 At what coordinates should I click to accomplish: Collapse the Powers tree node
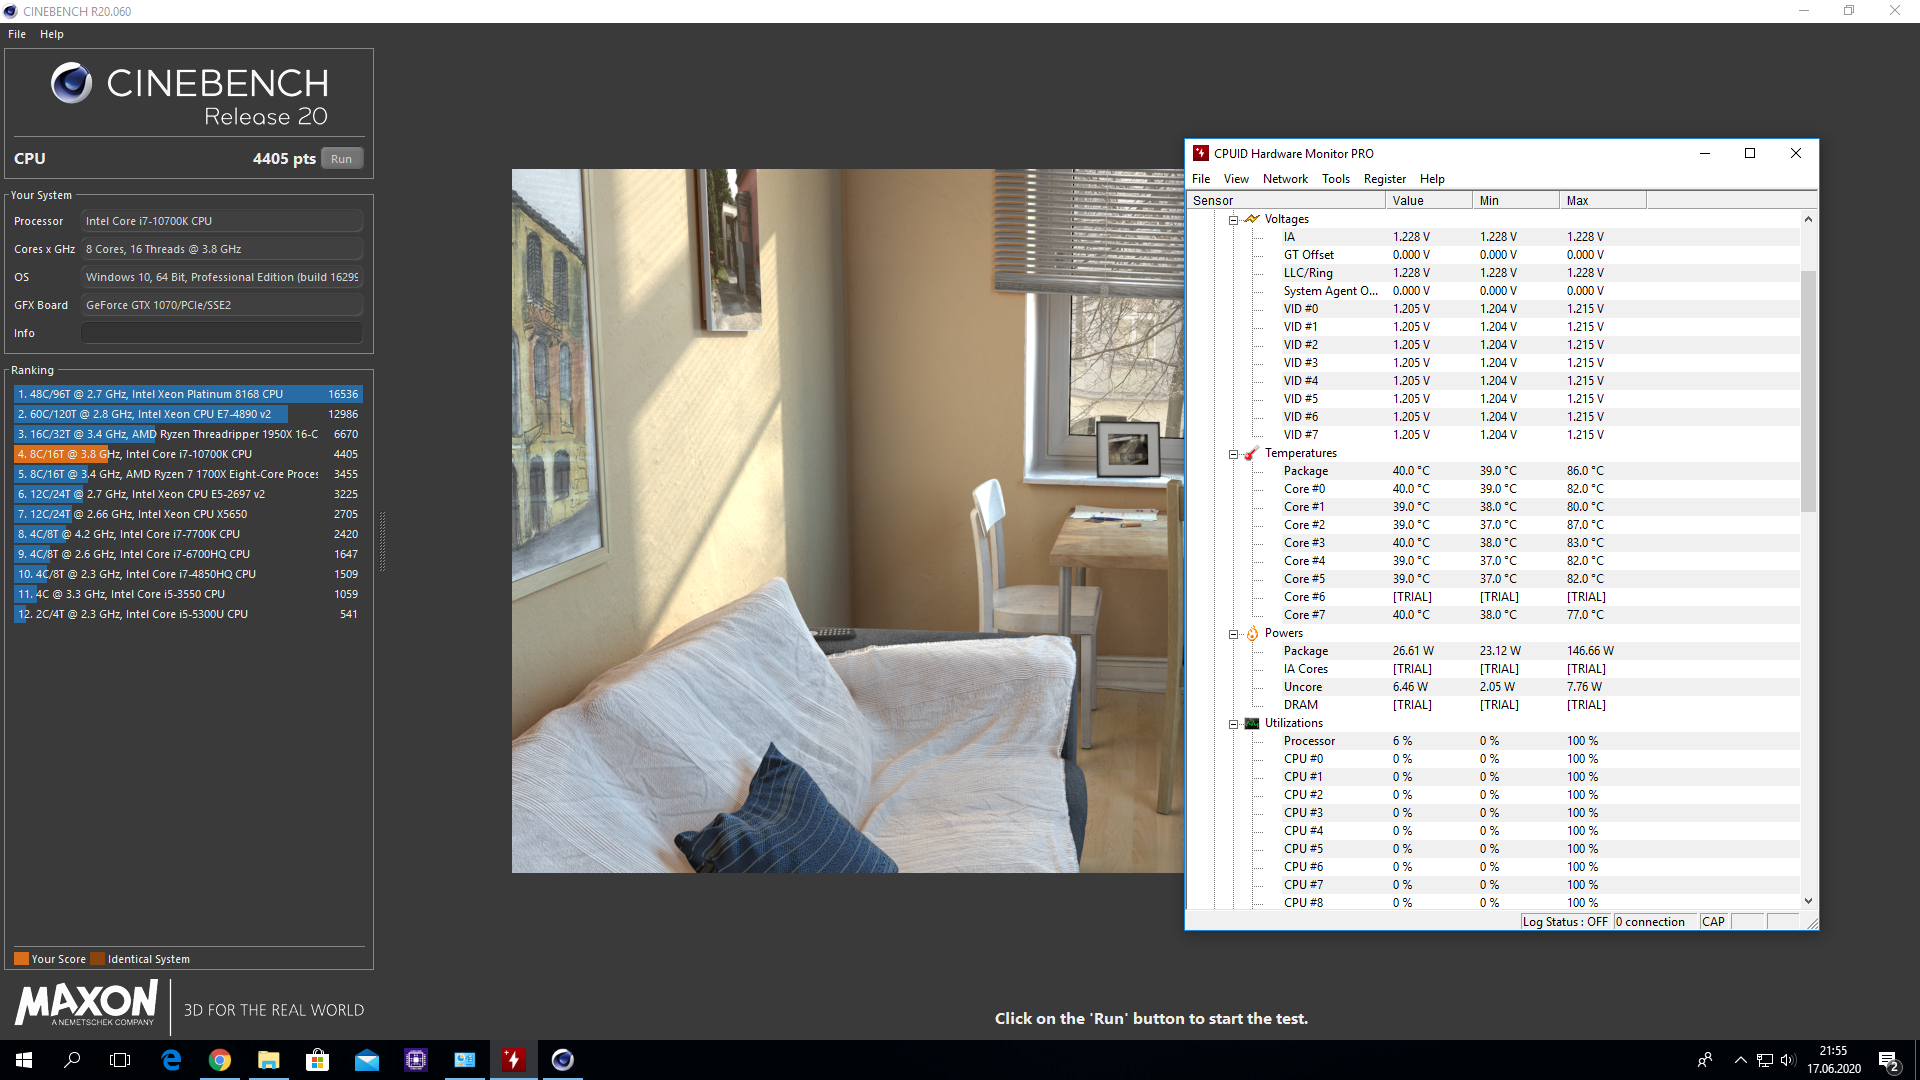click(1234, 634)
